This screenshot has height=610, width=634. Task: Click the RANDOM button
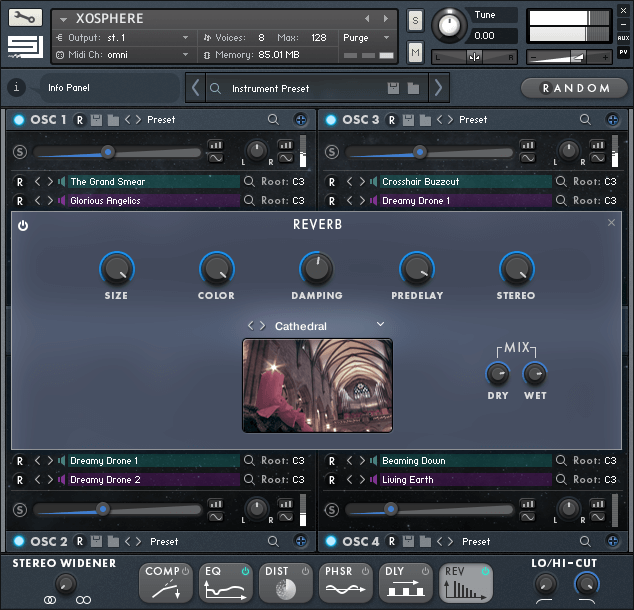(574, 88)
